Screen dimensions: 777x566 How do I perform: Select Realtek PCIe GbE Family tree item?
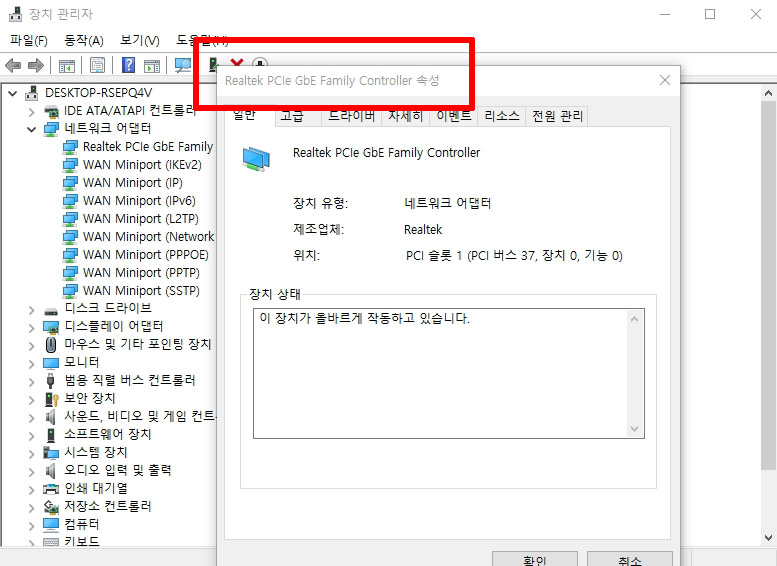138,147
